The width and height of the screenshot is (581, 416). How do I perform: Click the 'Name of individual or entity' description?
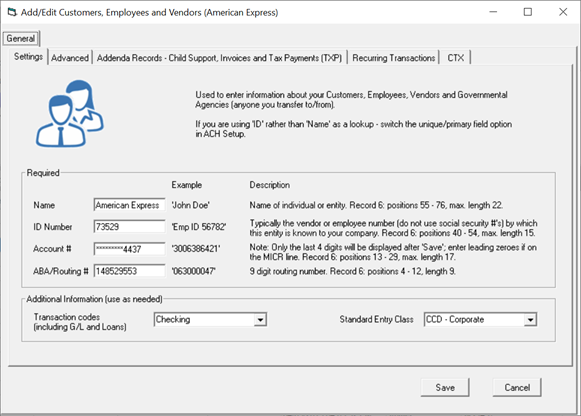[376, 205]
